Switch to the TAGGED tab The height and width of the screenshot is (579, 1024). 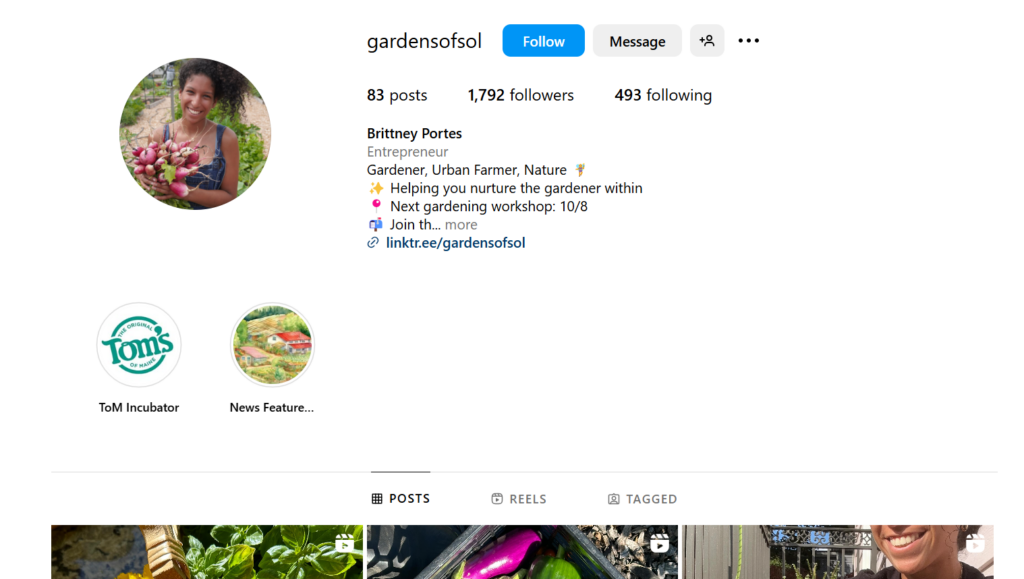[x=643, y=499]
